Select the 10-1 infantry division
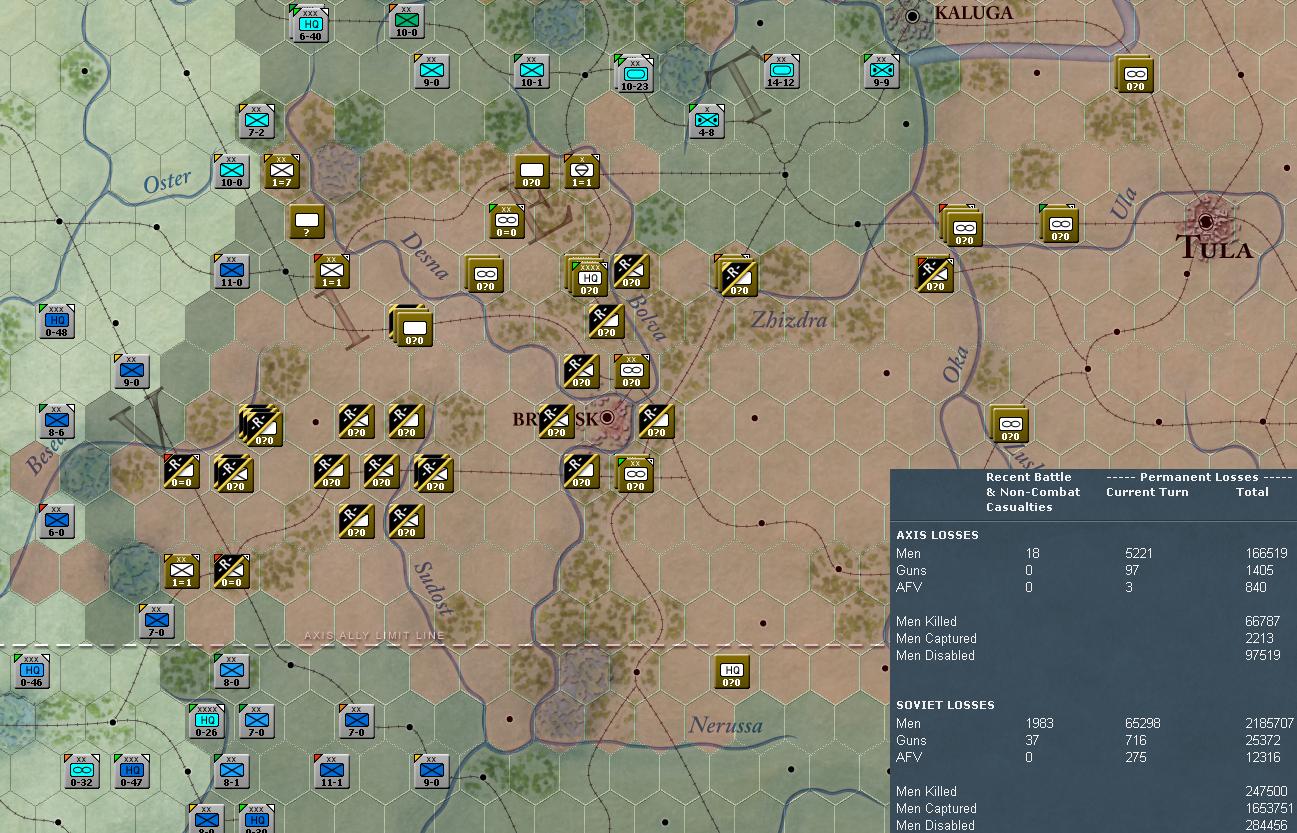Viewport: 1297px width, 833px height. pos(531,72)
